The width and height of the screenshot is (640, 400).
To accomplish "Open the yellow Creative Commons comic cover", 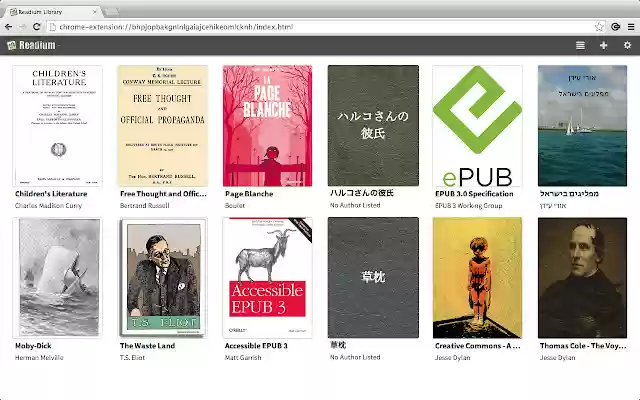I will tap(477, 278).
